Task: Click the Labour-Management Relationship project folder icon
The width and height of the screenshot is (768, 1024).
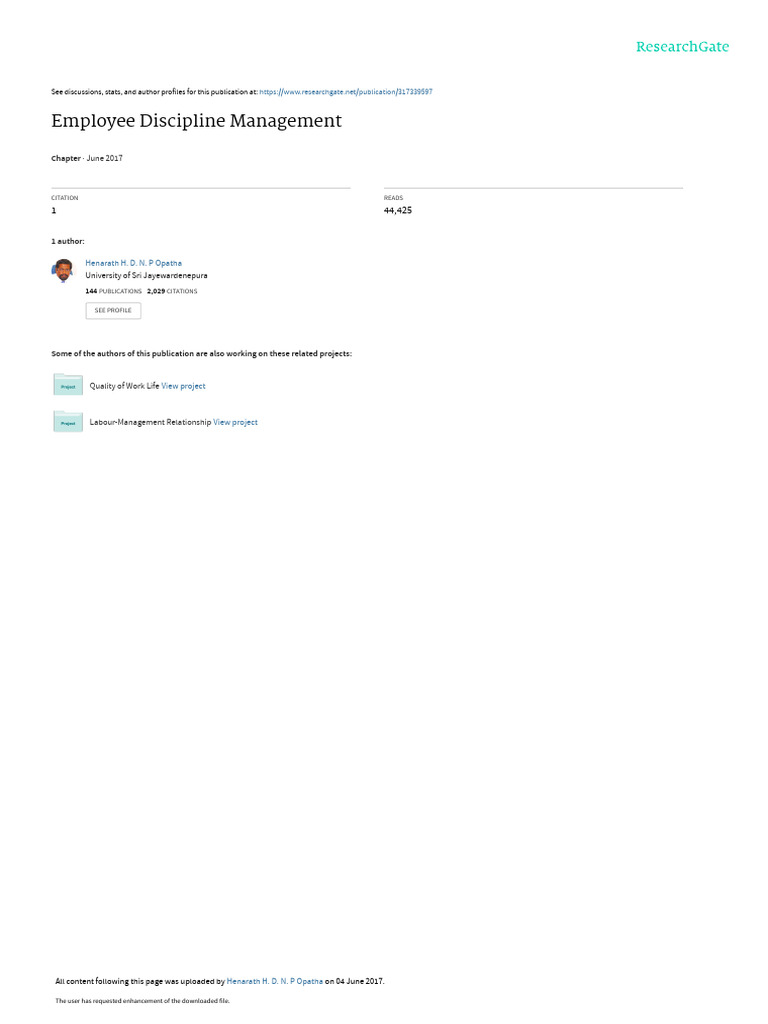Action: click(68, 421)
